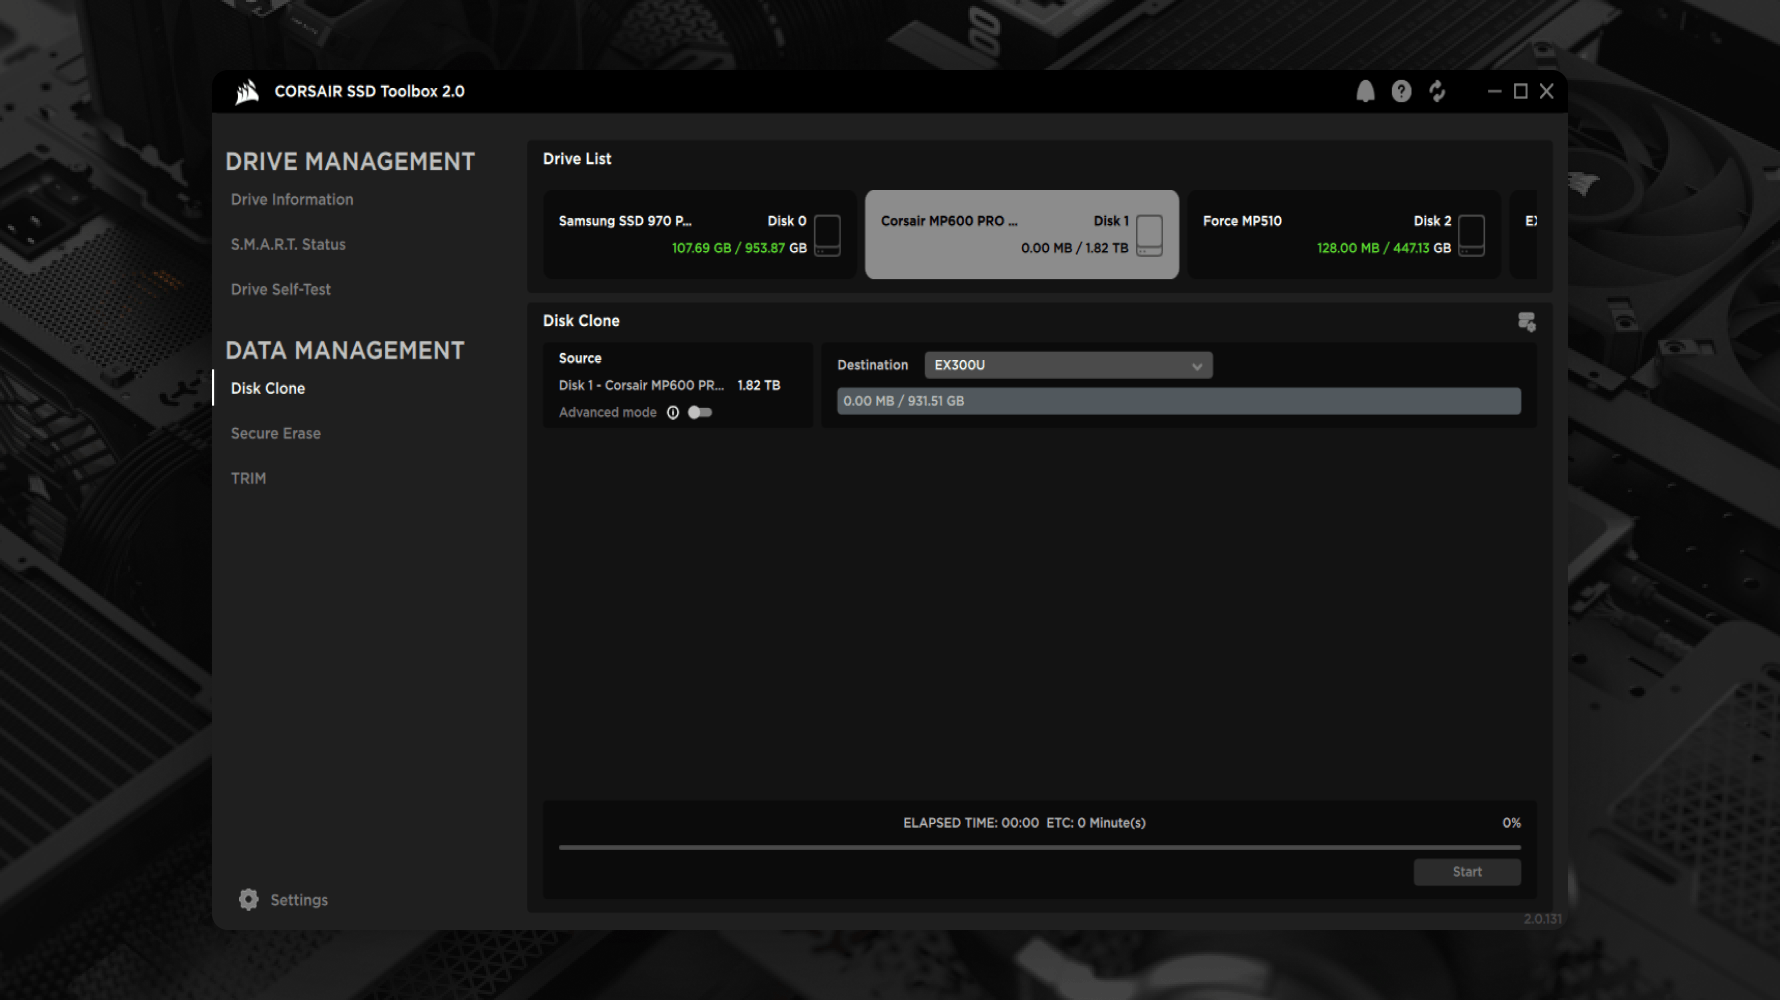Open the TRIM section

click(248, 478)
